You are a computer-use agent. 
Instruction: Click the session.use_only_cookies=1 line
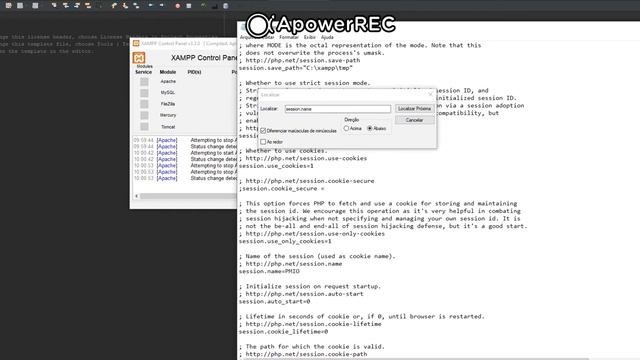click(285, 241)
